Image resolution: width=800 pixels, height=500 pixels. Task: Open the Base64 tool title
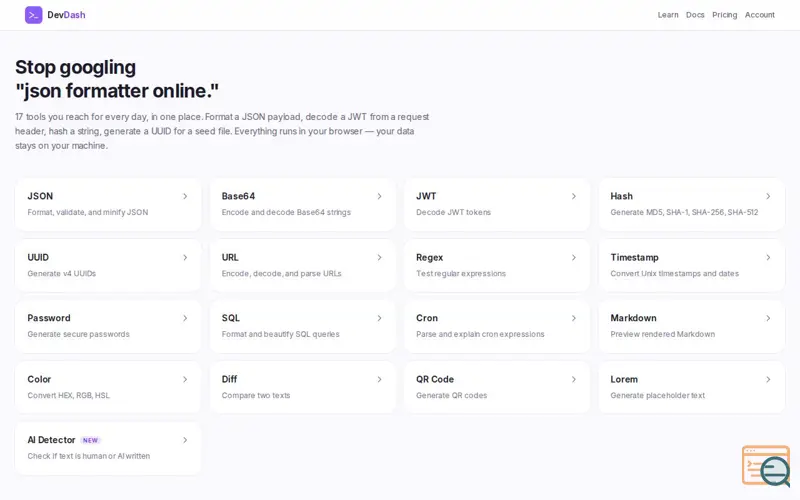point(238,196)
